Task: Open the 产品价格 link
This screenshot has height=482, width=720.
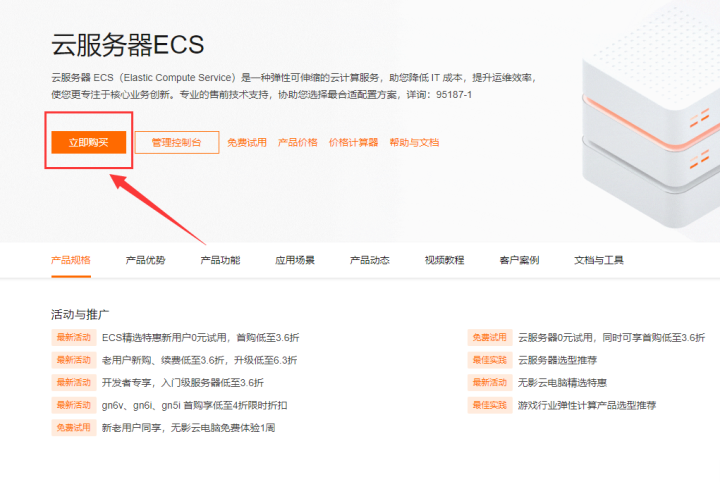Action: tap(298, 142)
